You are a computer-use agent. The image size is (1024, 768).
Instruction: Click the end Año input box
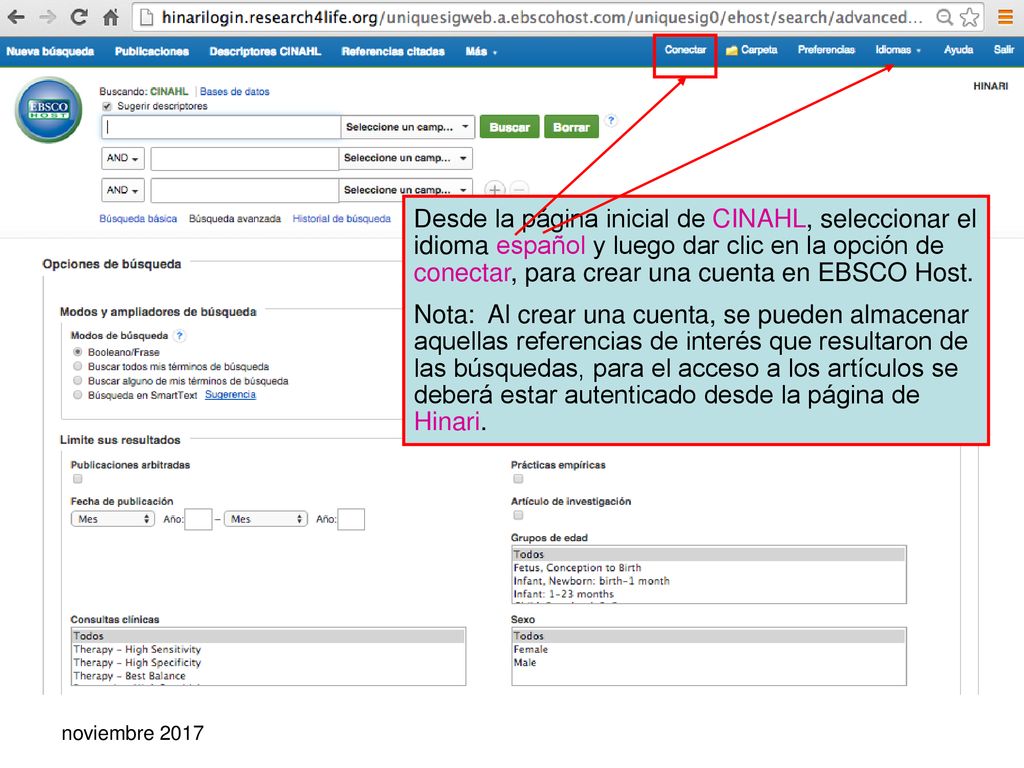[x=351, y=520]
